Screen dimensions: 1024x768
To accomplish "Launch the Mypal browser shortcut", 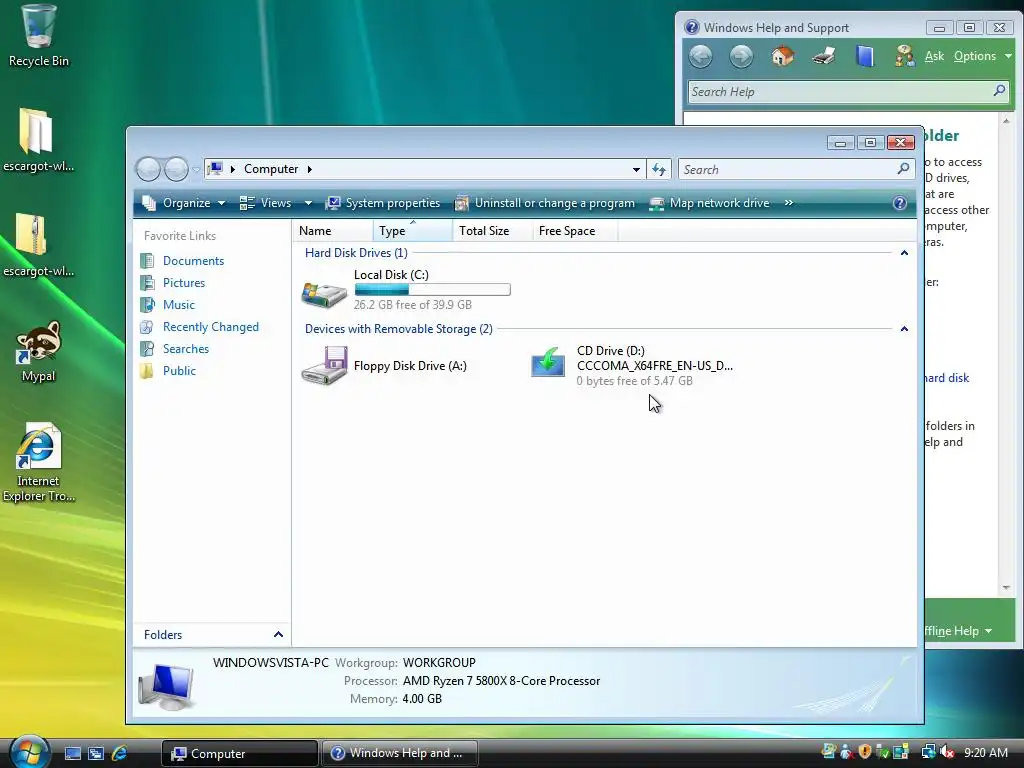I will pos(39,351).
